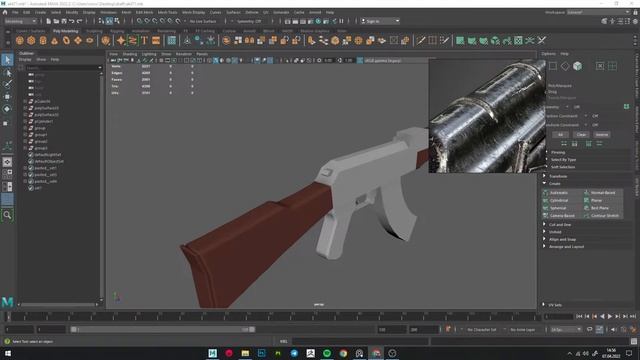Click the Save Scene icon in status line

(x=64, y=21)
